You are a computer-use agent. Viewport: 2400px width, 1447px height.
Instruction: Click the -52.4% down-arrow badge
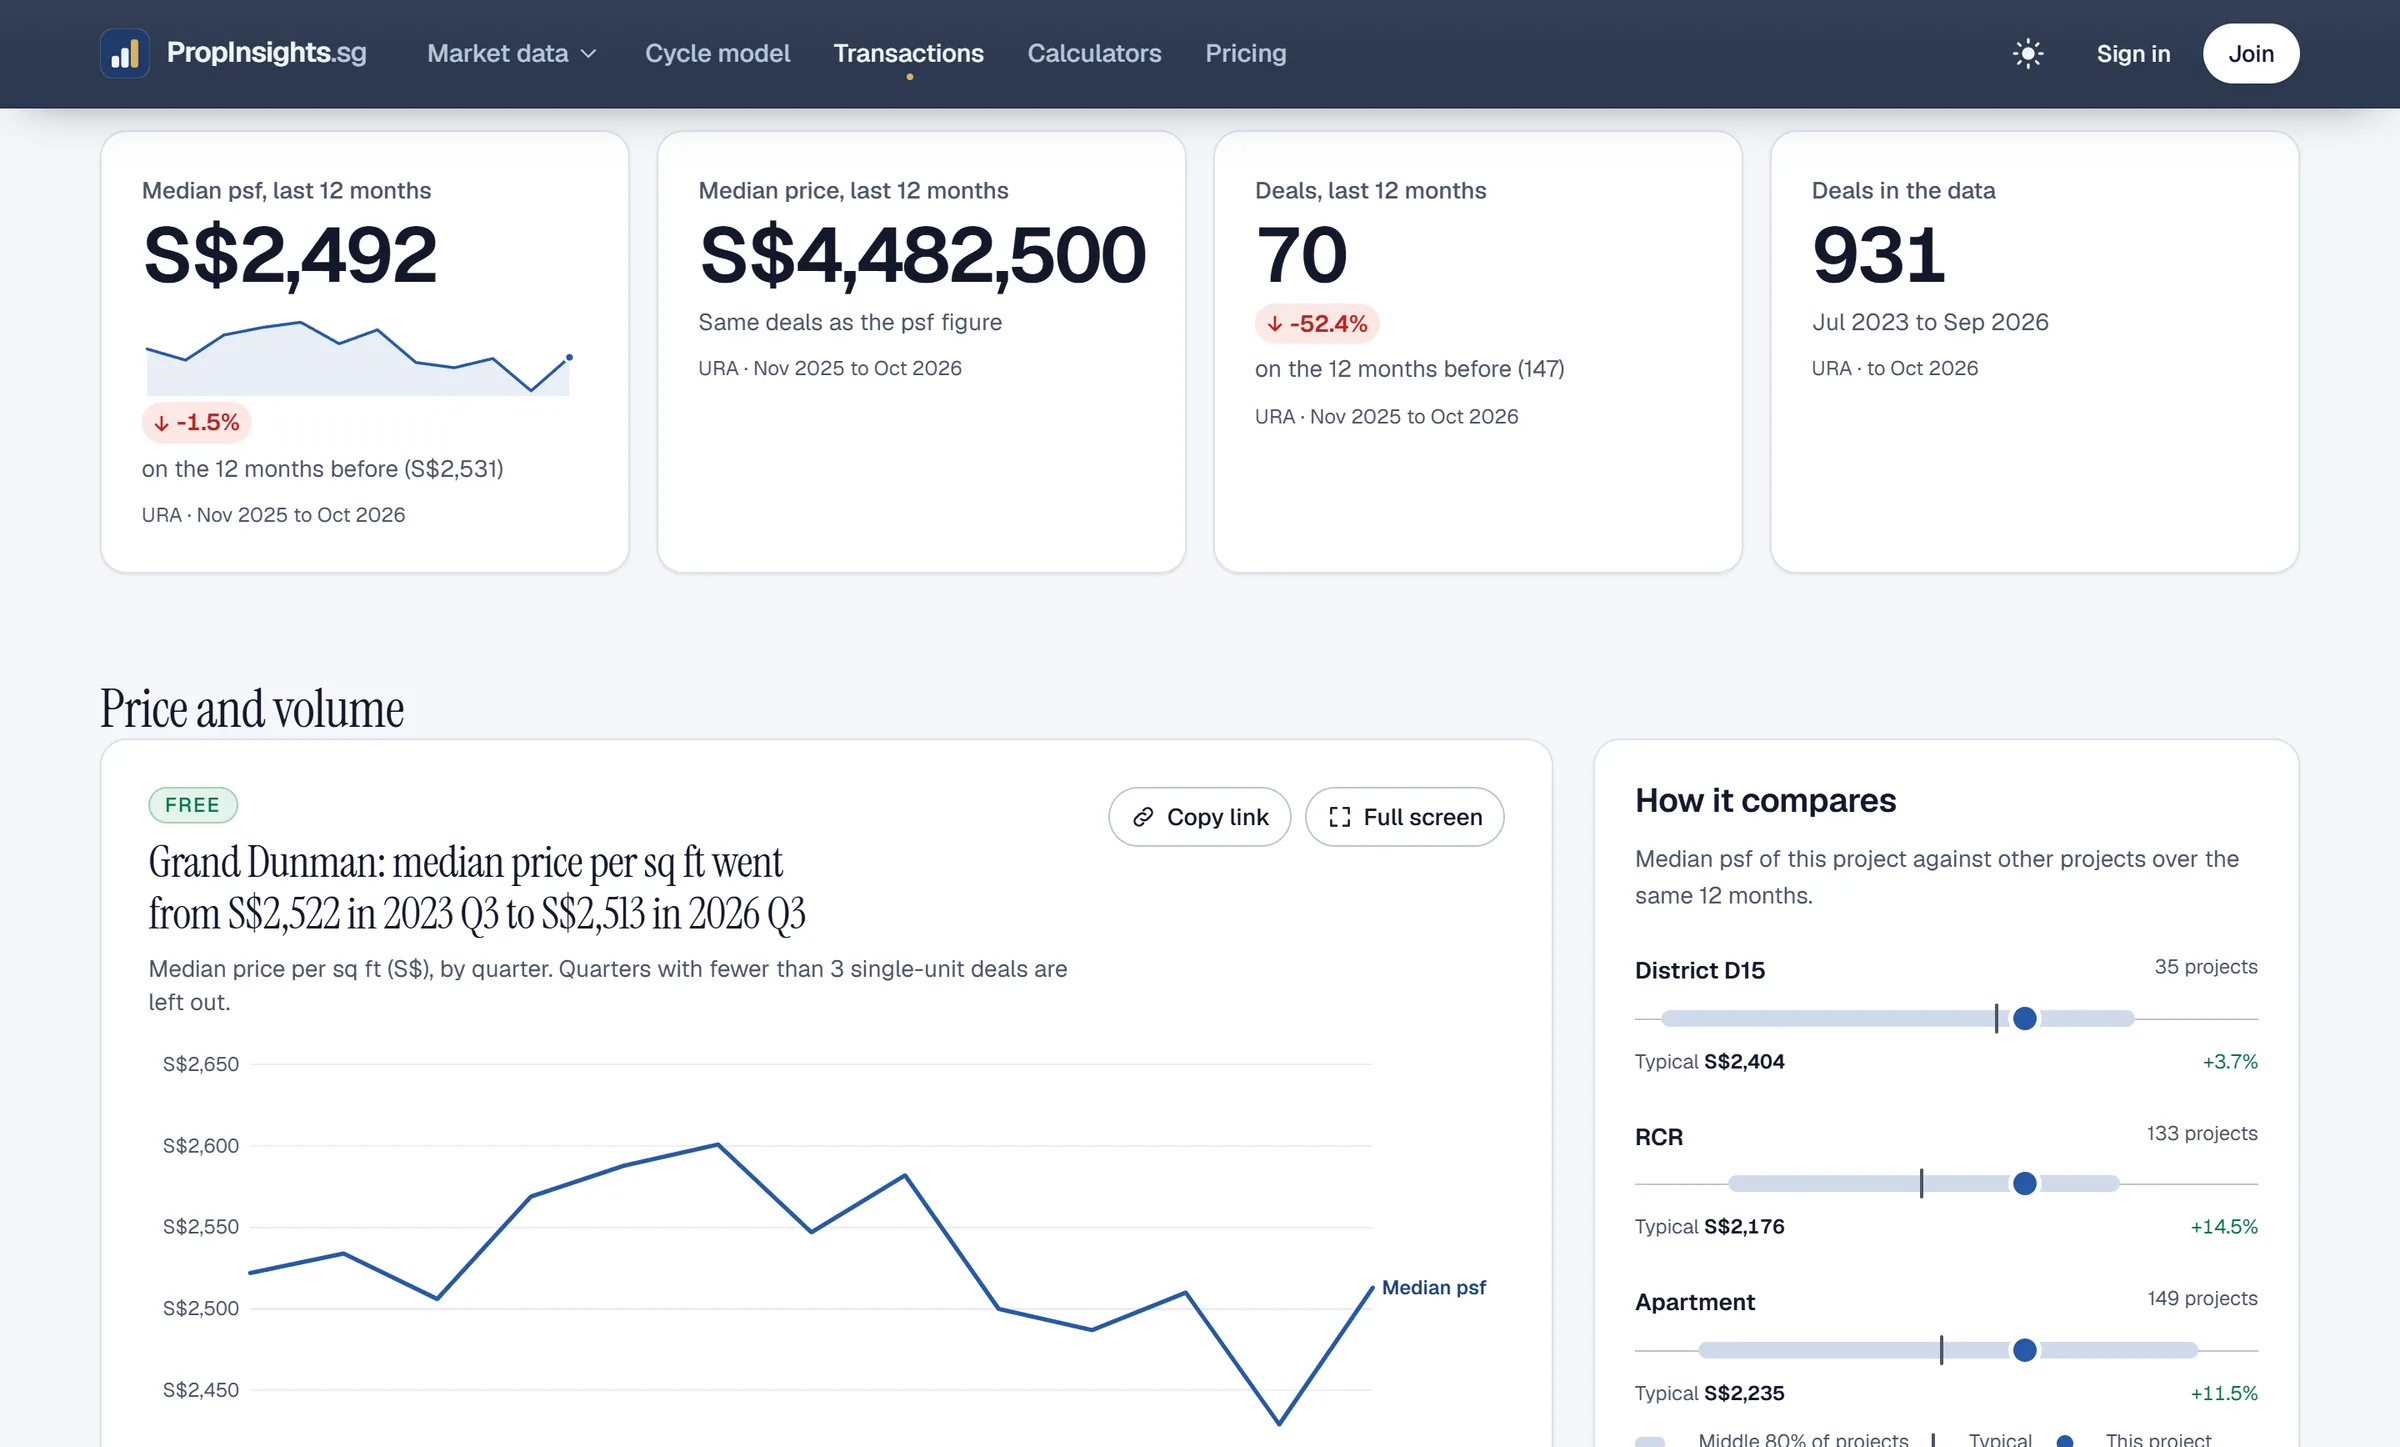[x=1317, y=323]
